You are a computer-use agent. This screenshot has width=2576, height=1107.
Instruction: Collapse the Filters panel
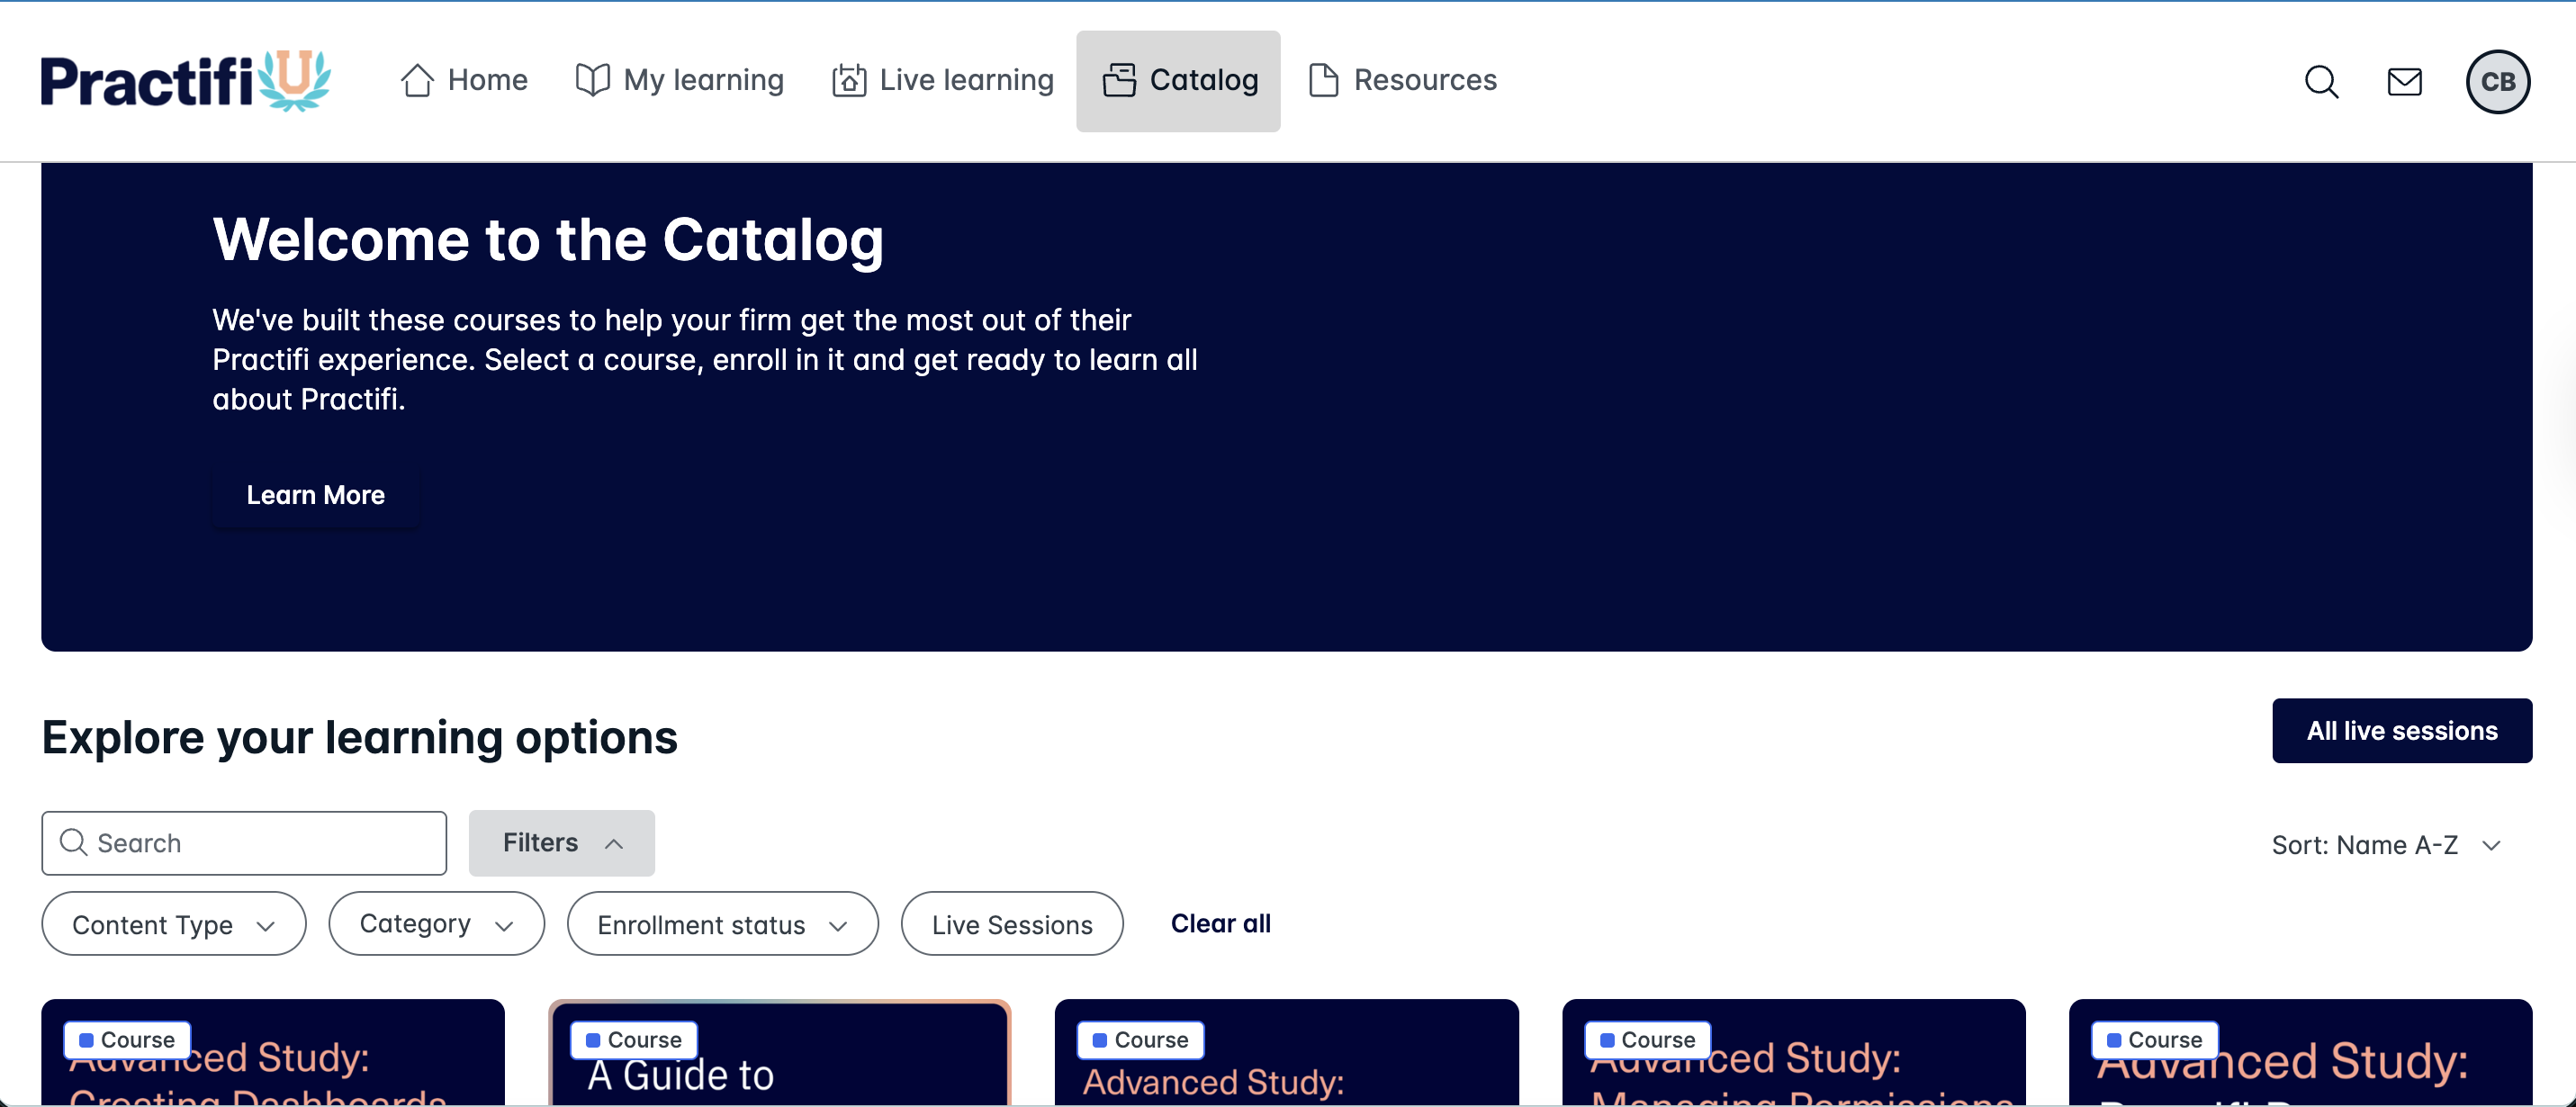point(561,843)
